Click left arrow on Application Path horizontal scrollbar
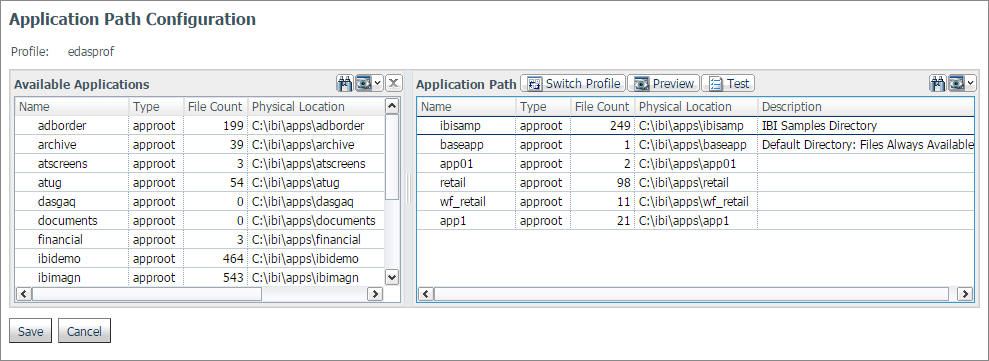The image size is (989, 361). (x=425, y=293)
